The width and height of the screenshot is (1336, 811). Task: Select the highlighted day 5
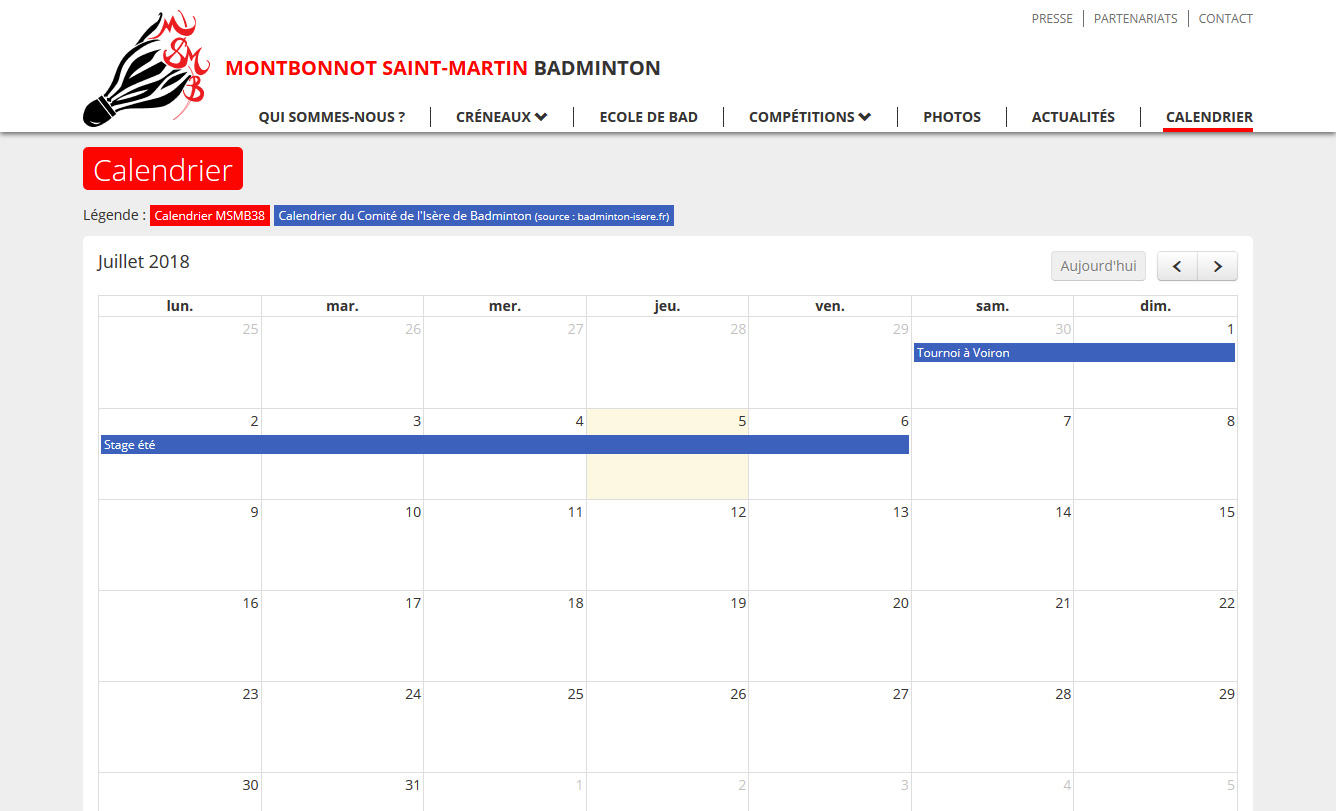coord(668,454)
